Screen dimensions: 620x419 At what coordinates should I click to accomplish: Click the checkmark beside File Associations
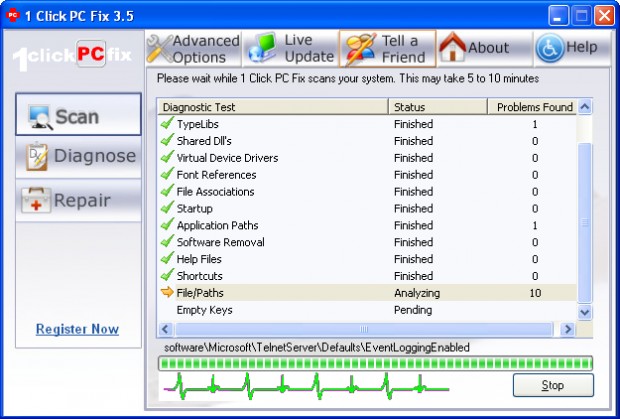click(167, 191)
